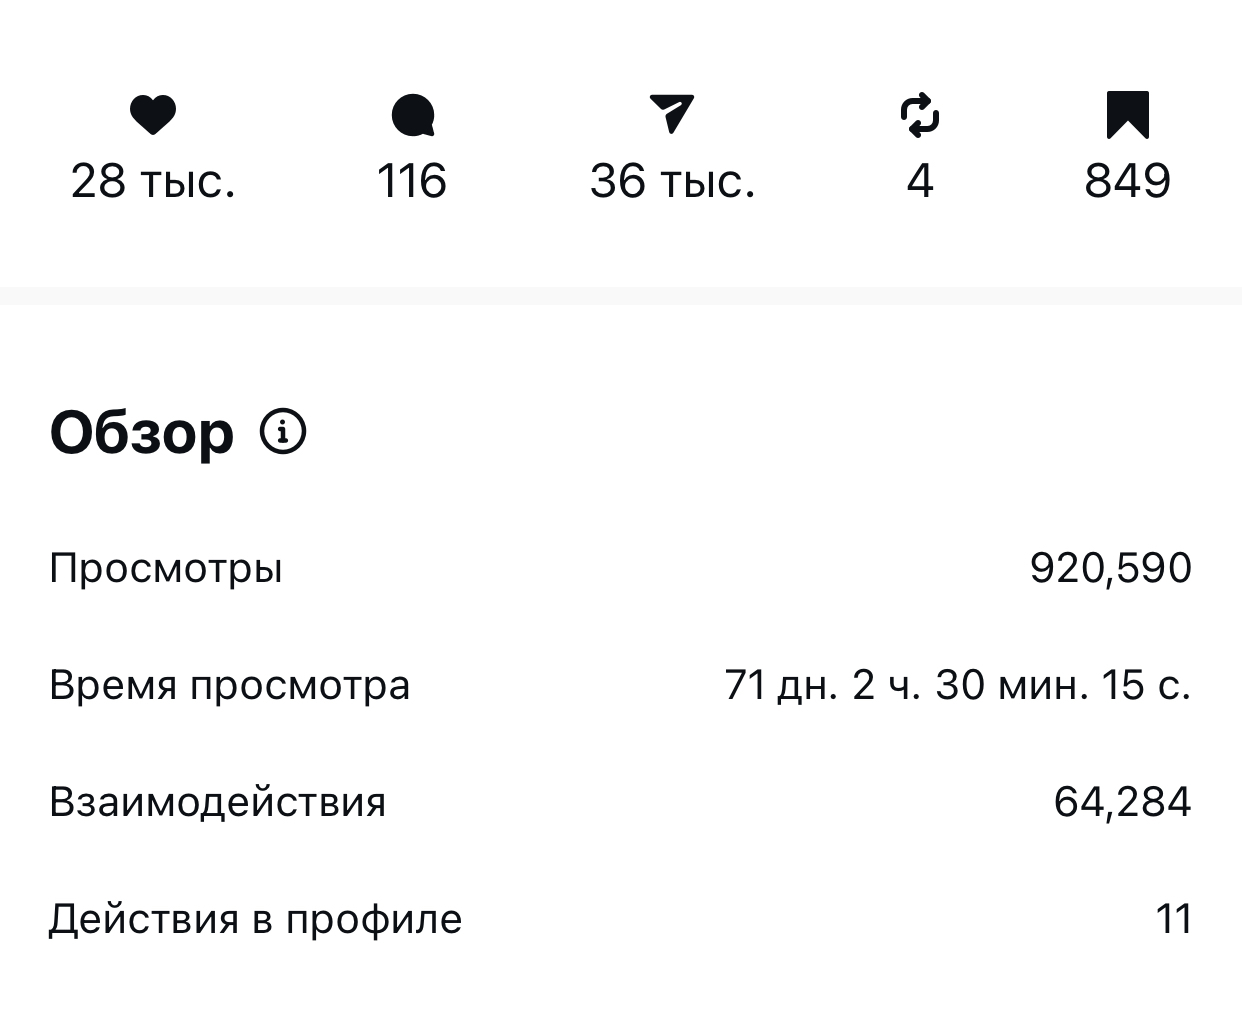
Task: Click the 116 comments count
Action: click(412, 182)
